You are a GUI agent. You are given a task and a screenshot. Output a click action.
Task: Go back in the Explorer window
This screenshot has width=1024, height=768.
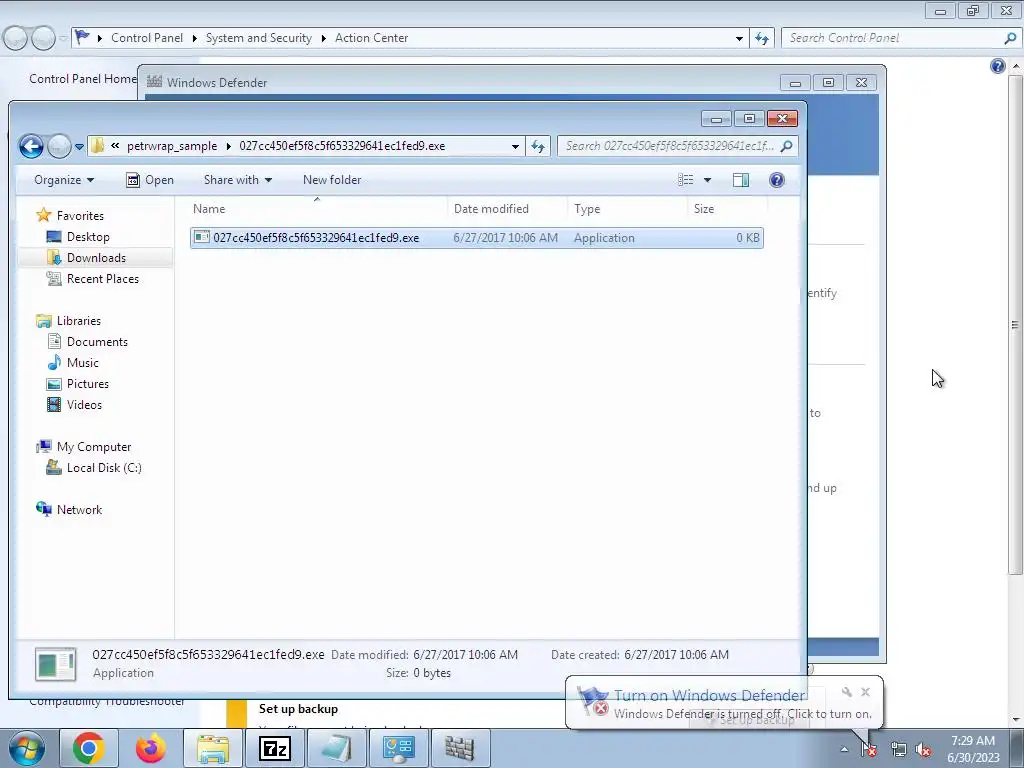click(31, 146)
